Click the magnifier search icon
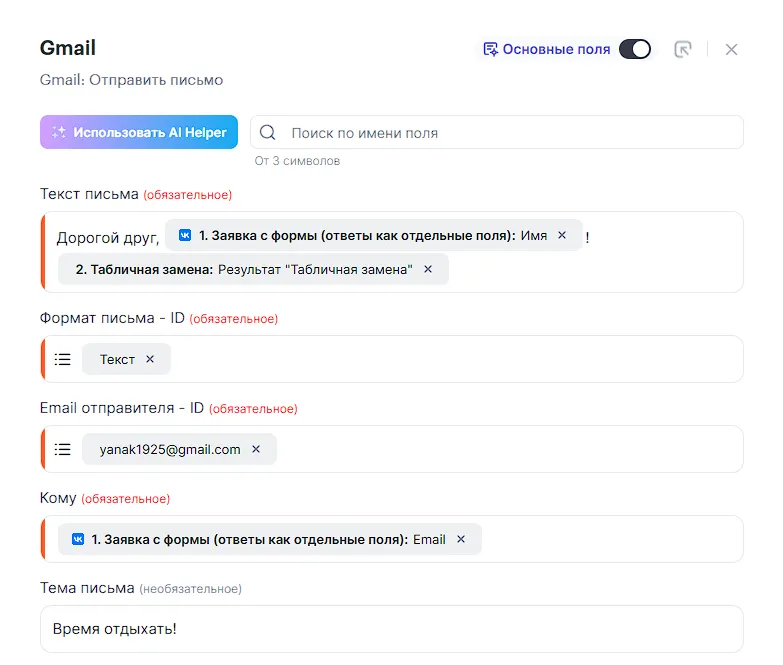The height and width of the screenshot is (665, 783). [268, 133]
